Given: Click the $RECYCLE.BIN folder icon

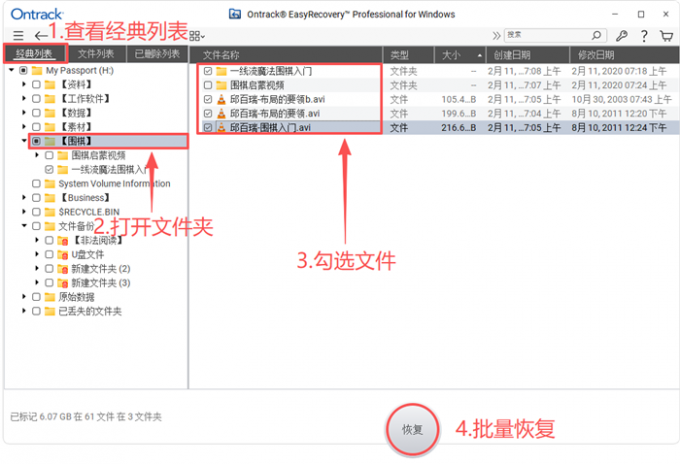Looking at the screenshot, I should click(x=50, y=212).
